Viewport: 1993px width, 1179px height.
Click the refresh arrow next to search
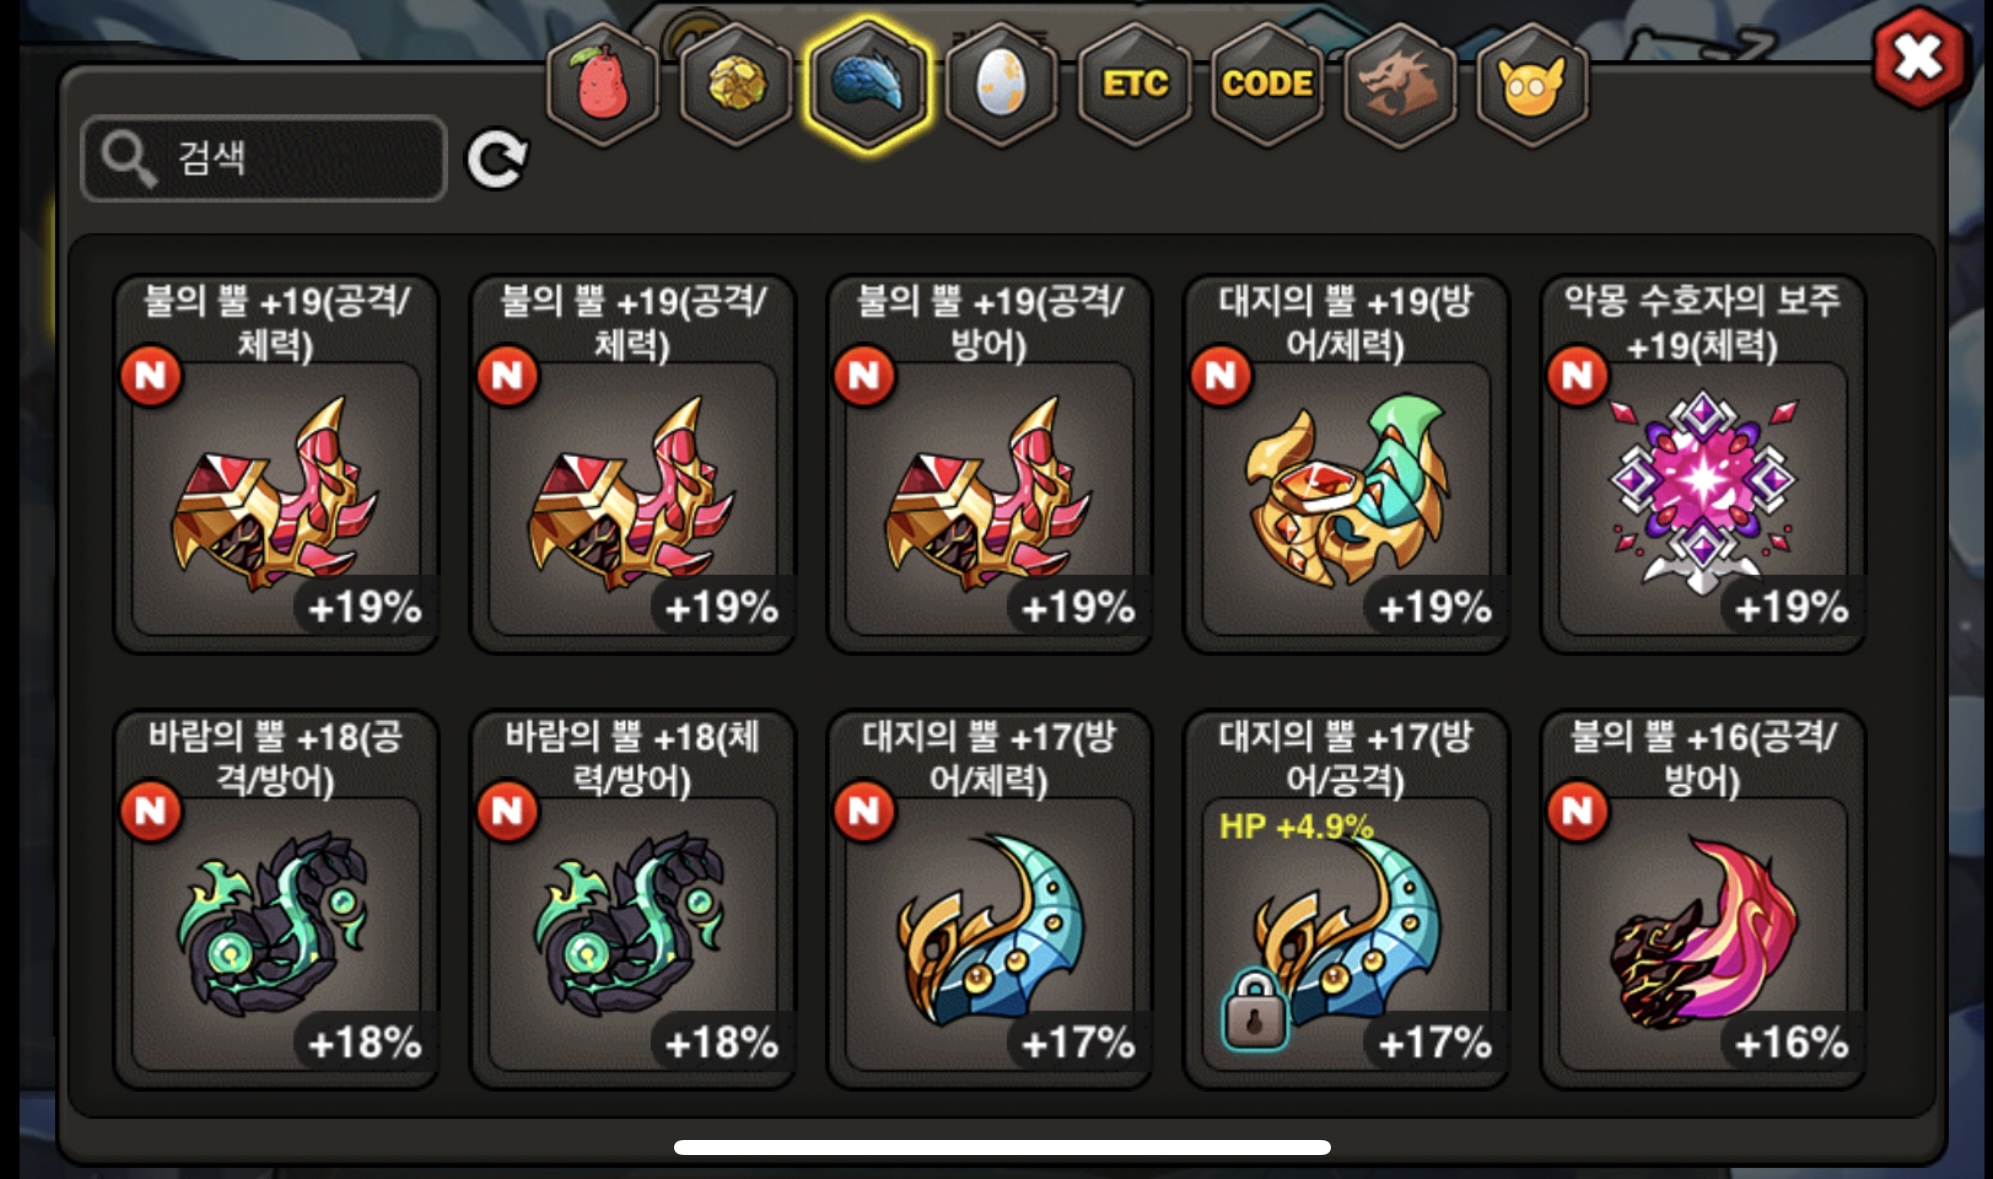point(497,158)
